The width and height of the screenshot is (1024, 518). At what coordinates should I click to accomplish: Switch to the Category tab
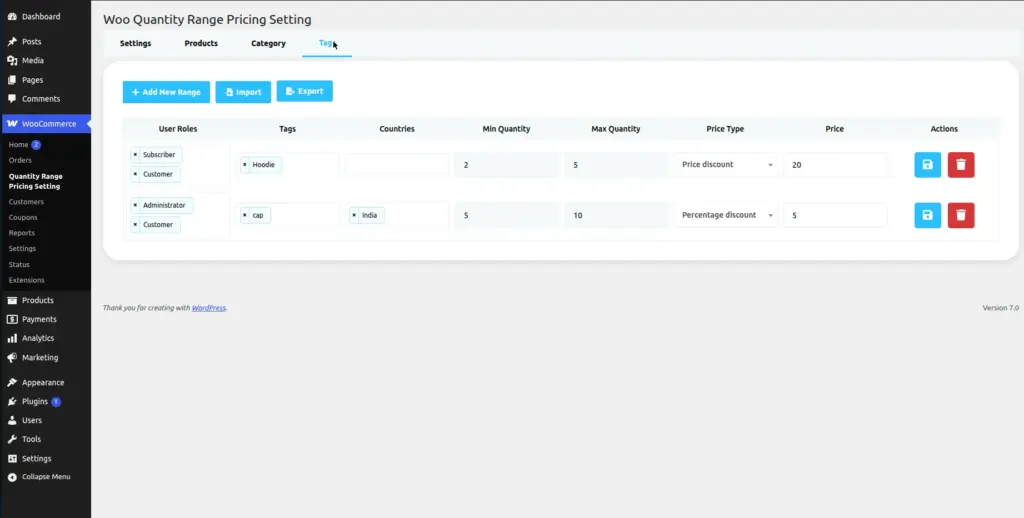(268, 44)
